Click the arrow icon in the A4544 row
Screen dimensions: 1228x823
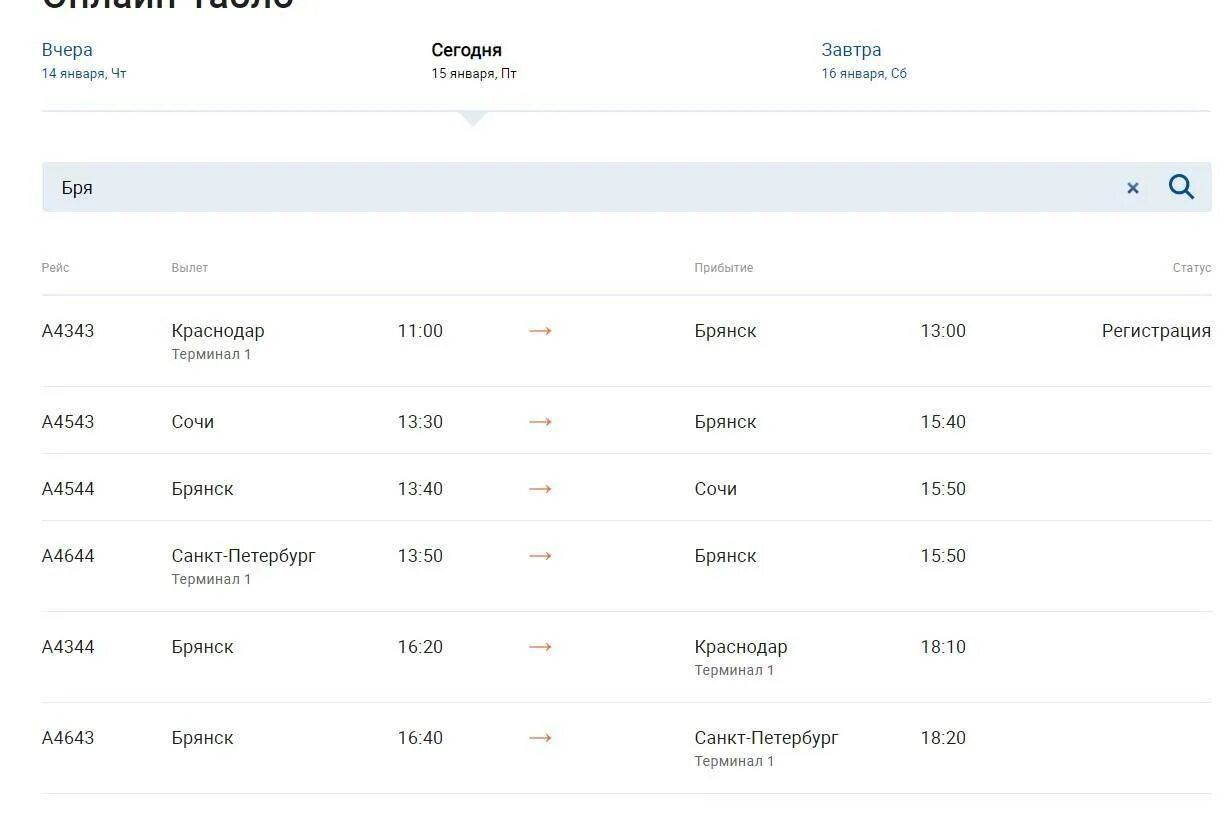(x=540, y=489)
